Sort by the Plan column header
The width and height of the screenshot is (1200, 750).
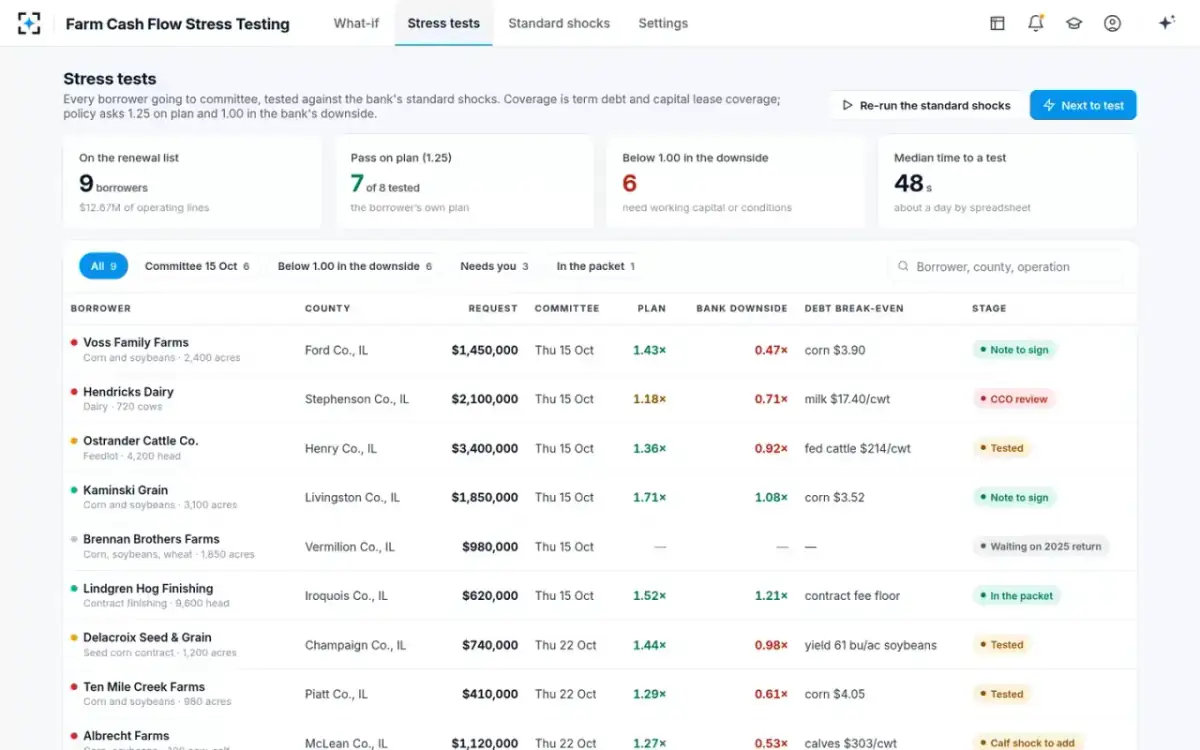coord(652,308)
